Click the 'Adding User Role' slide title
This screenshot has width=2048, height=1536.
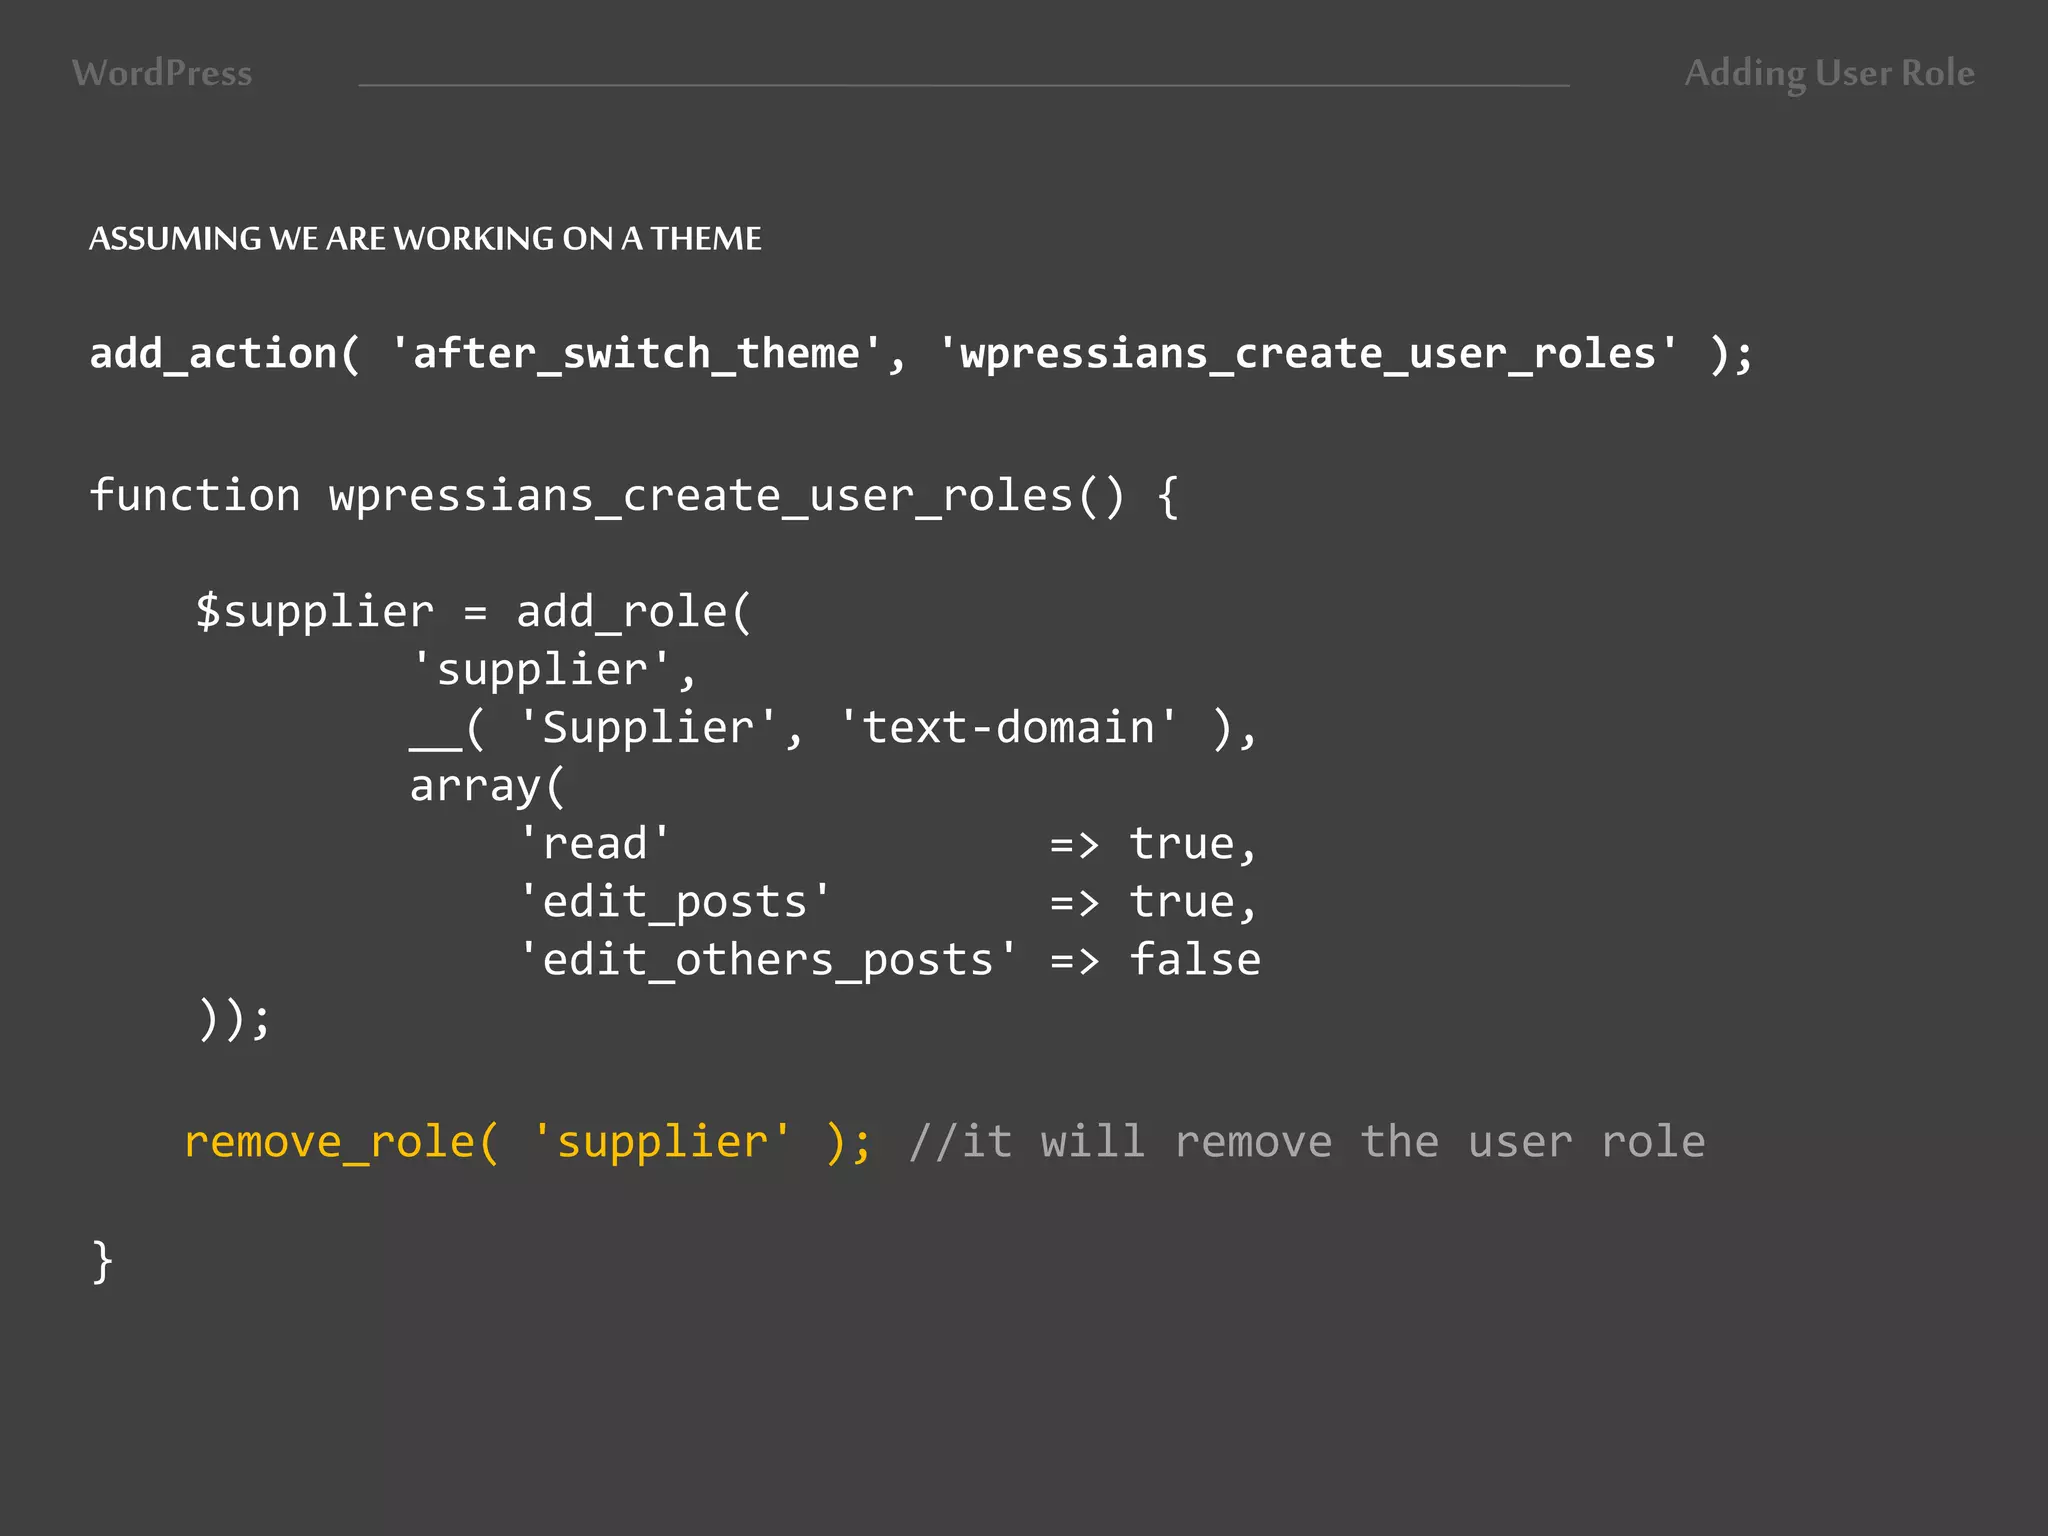[1829, 75]
